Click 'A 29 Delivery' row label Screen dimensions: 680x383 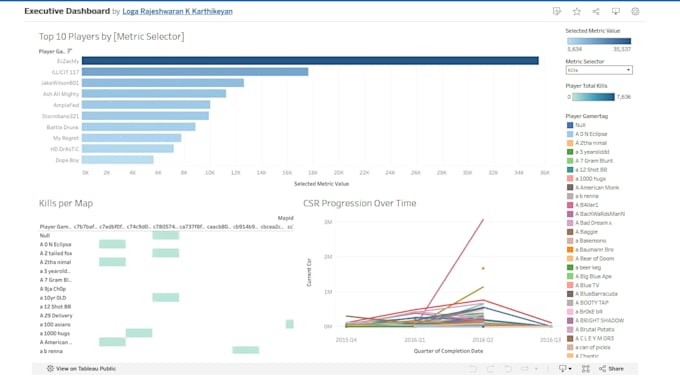[56, 315]
